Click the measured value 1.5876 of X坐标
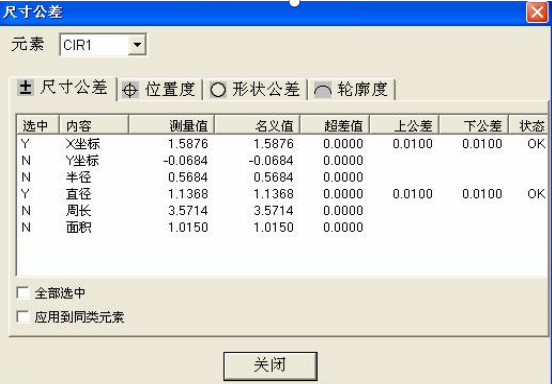The height and width of the screenshot is (384, 552). [x=188, y=144]
